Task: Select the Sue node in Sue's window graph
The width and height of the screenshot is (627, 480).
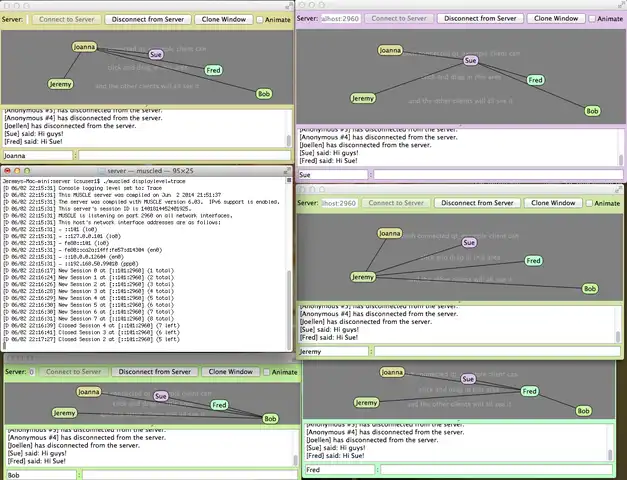Action: coord(471,60)
